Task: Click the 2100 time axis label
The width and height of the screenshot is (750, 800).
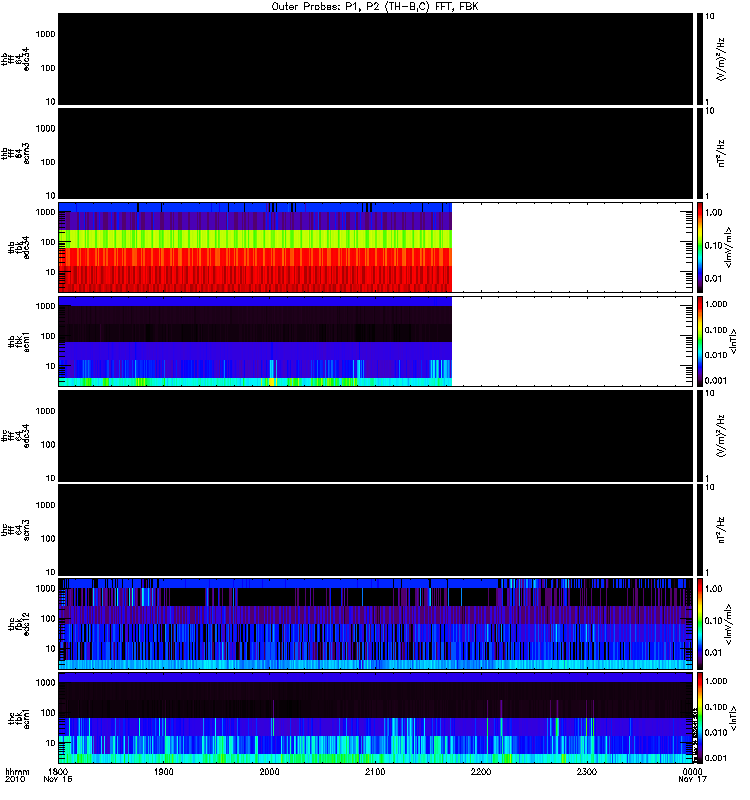Action: click(375, 771)
